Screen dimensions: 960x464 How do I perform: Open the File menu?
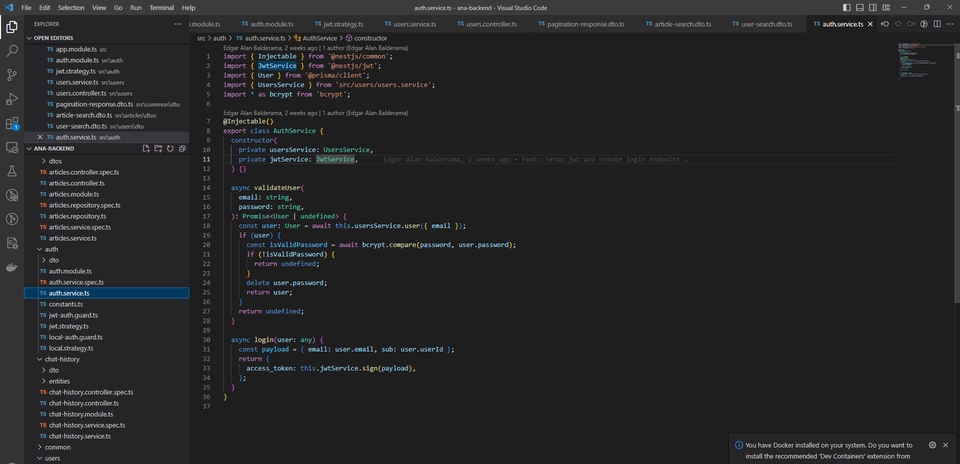point(26,8)
